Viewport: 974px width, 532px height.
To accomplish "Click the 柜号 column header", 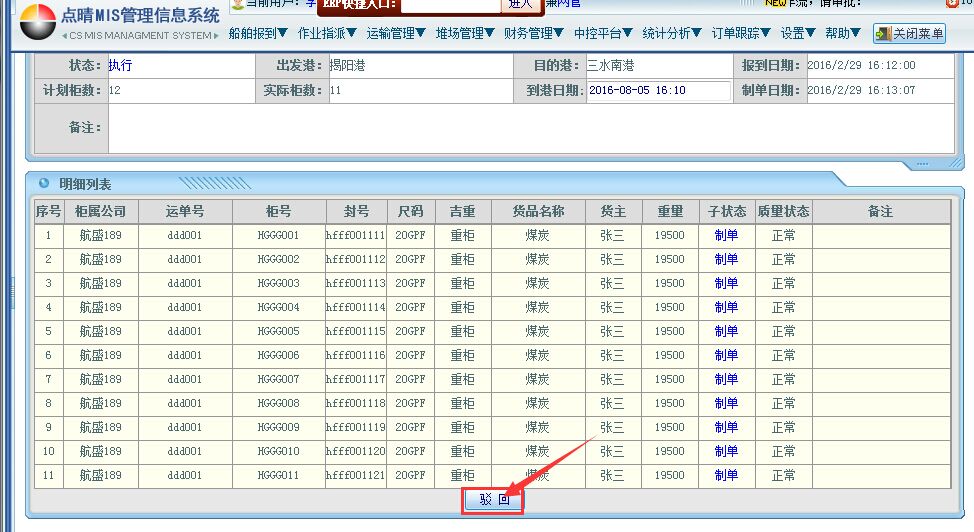I will click(279, 212).
